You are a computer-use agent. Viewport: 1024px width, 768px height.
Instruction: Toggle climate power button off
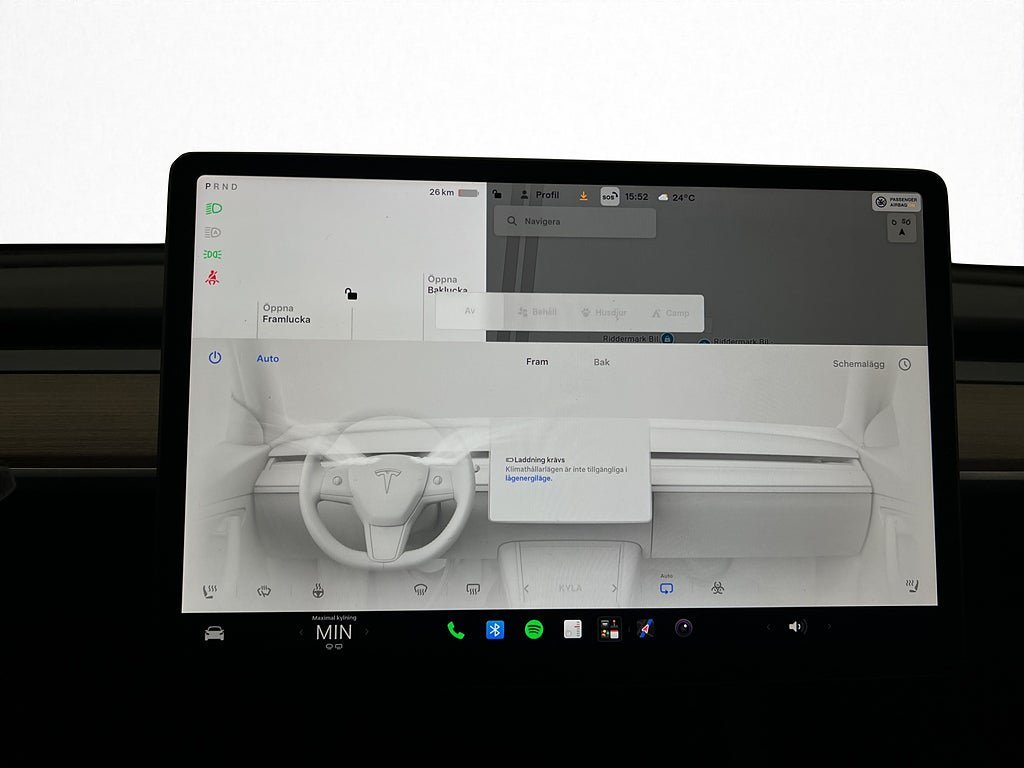pos(215,357)
